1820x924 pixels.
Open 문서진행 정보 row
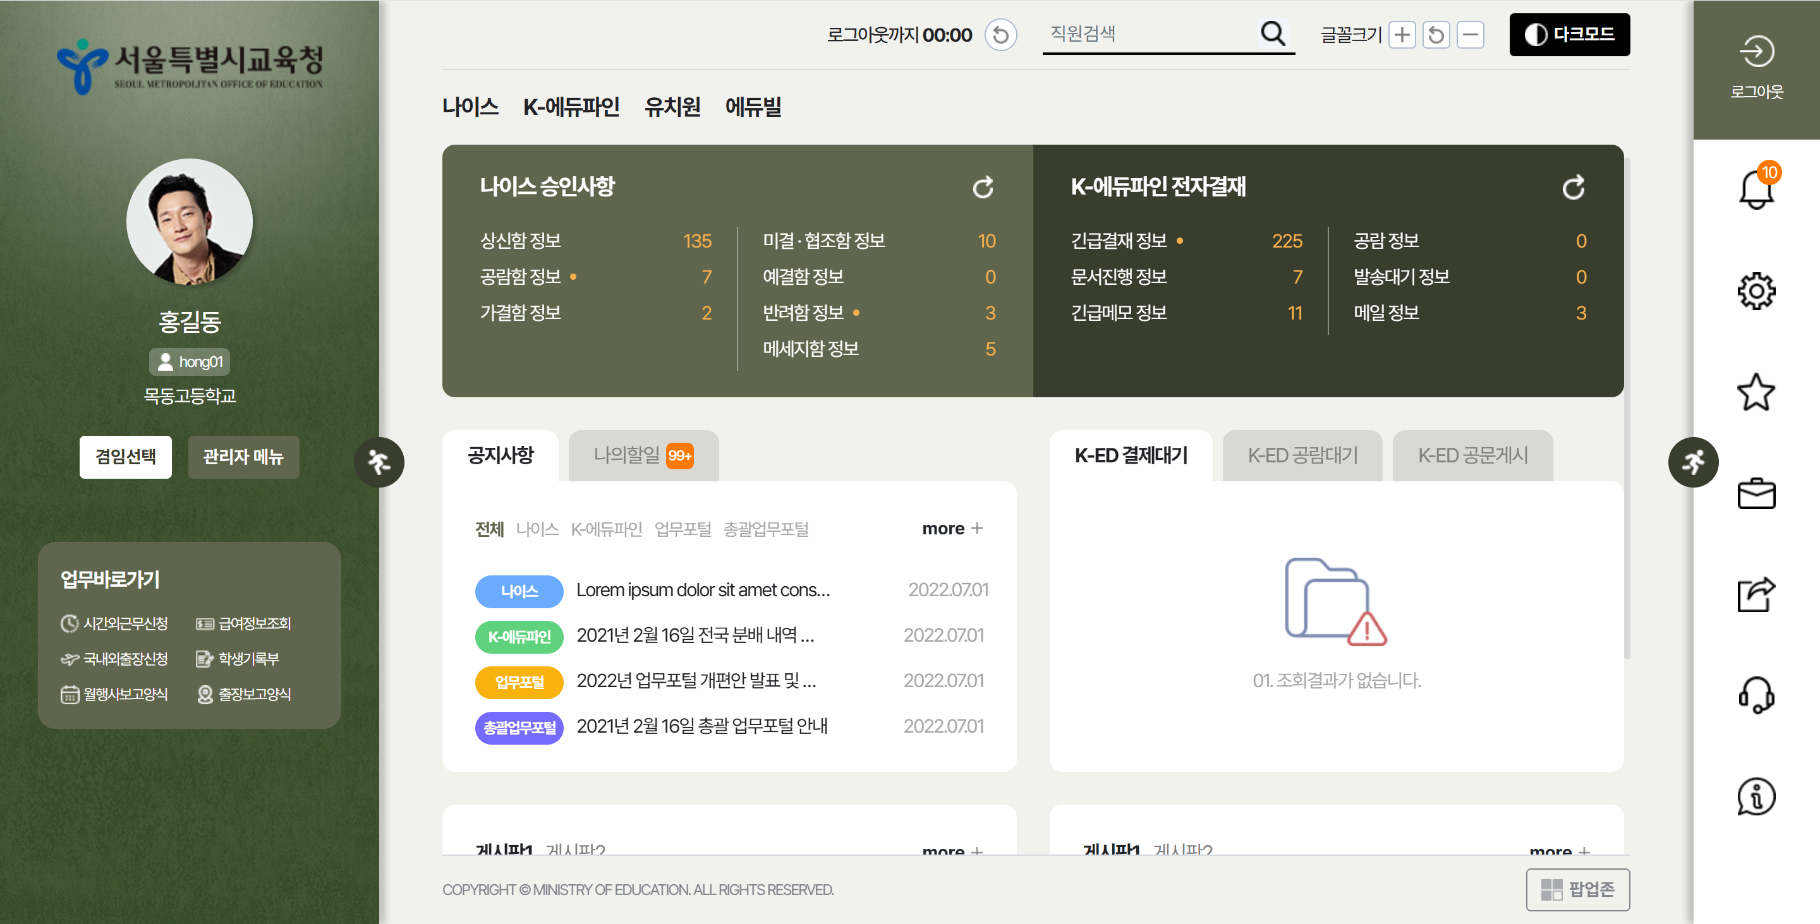click(x=1187, y=277)
